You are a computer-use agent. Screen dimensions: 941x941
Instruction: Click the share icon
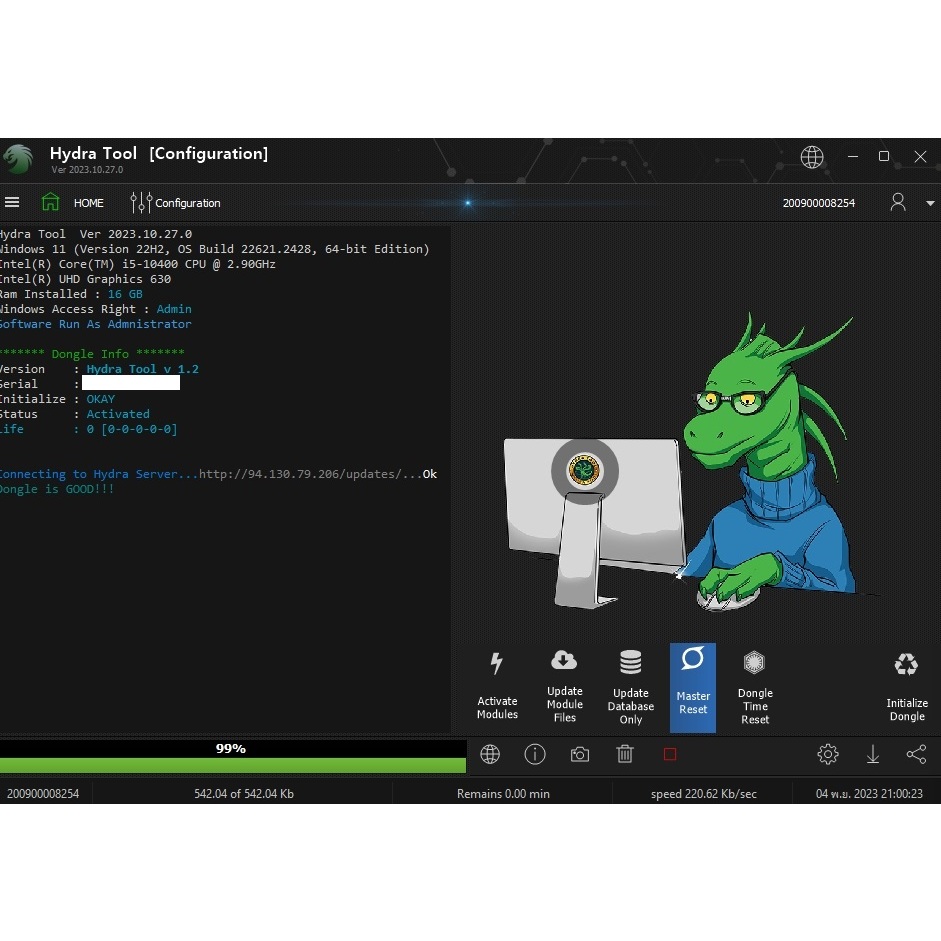pos(916,755)
